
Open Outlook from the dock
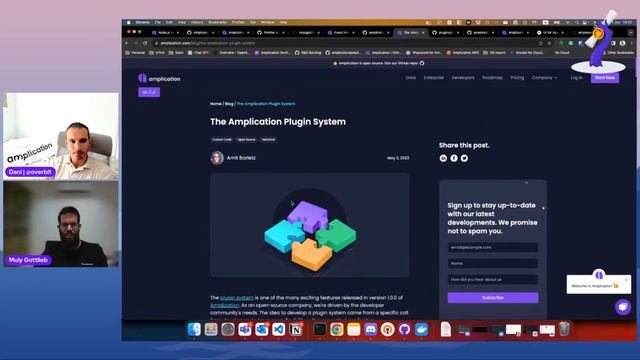[x=262, y=329]
